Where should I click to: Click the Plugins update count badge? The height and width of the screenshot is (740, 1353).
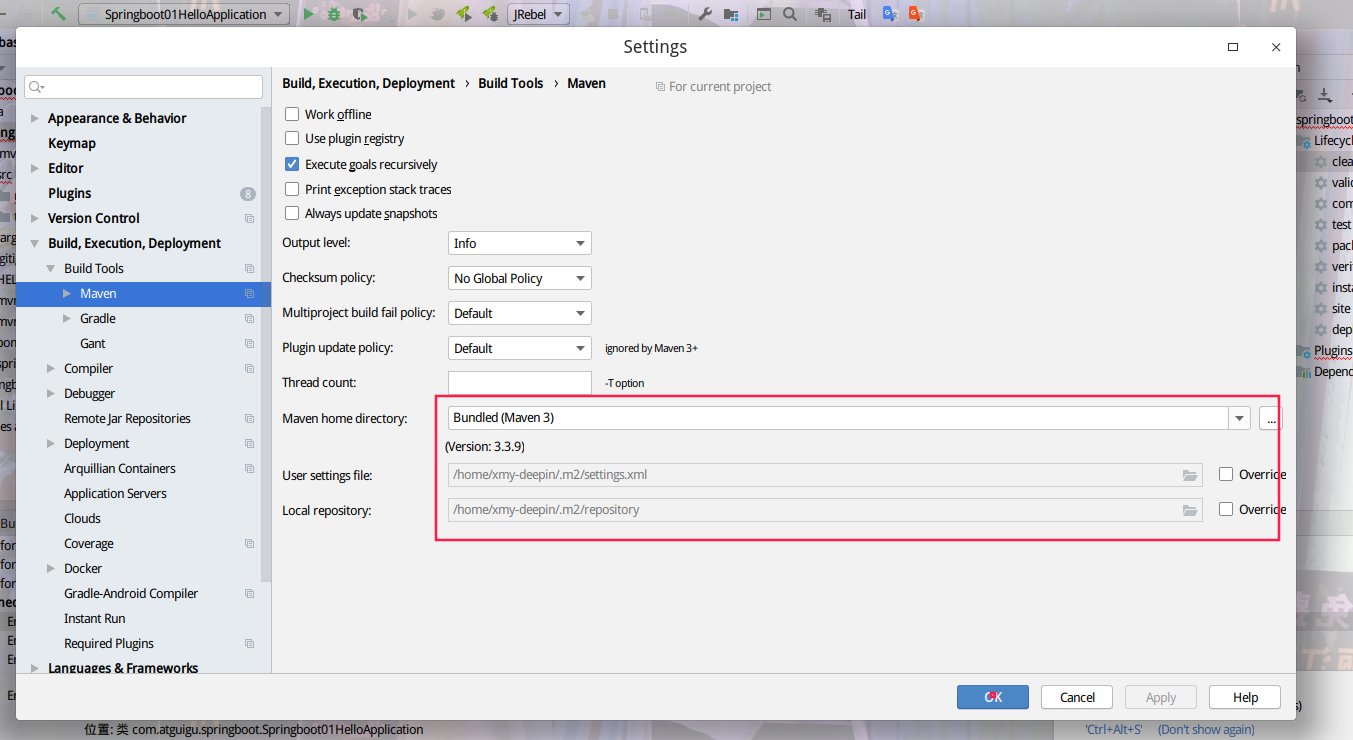[248, 194]
